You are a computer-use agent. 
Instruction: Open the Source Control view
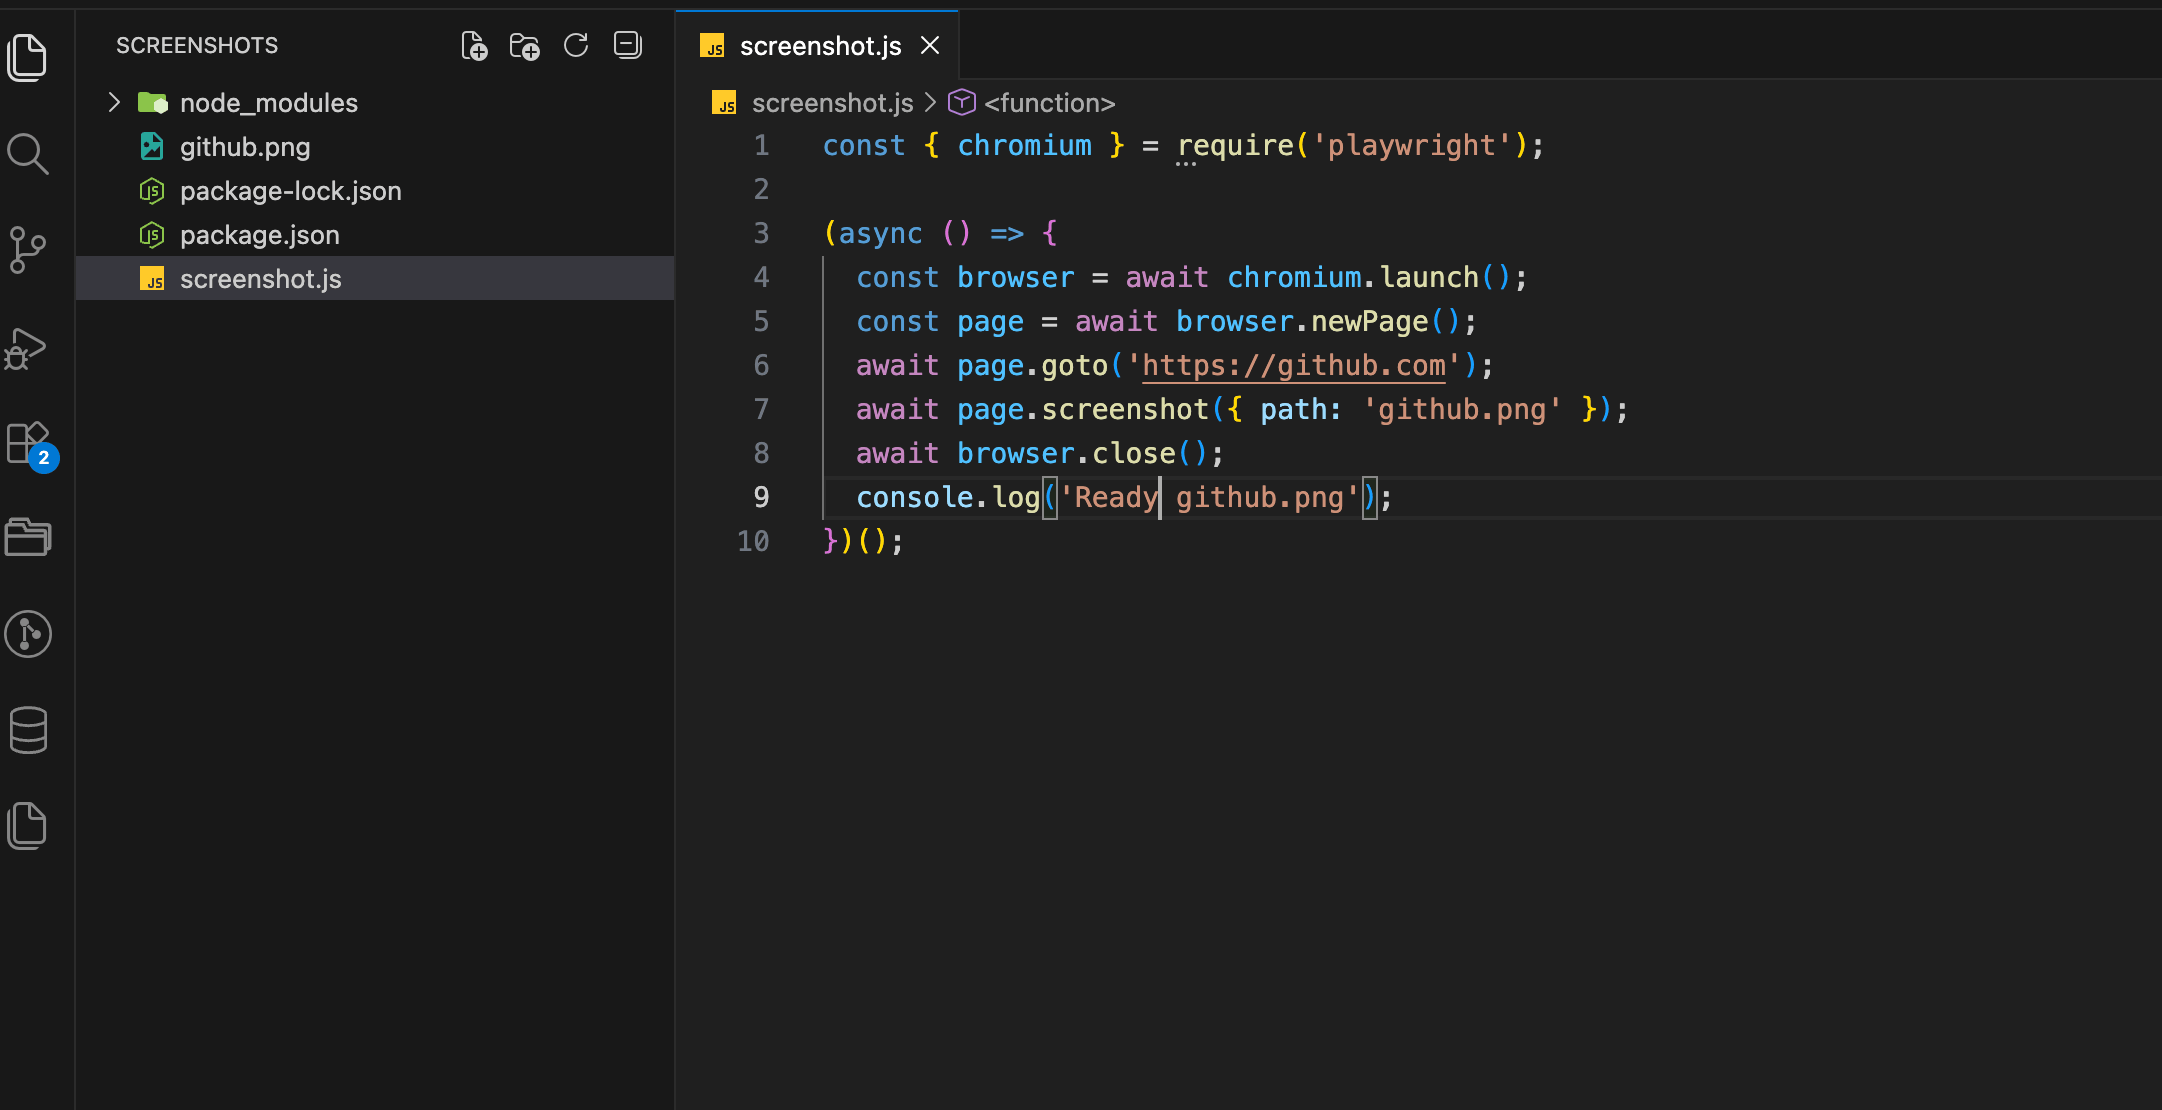28,250
